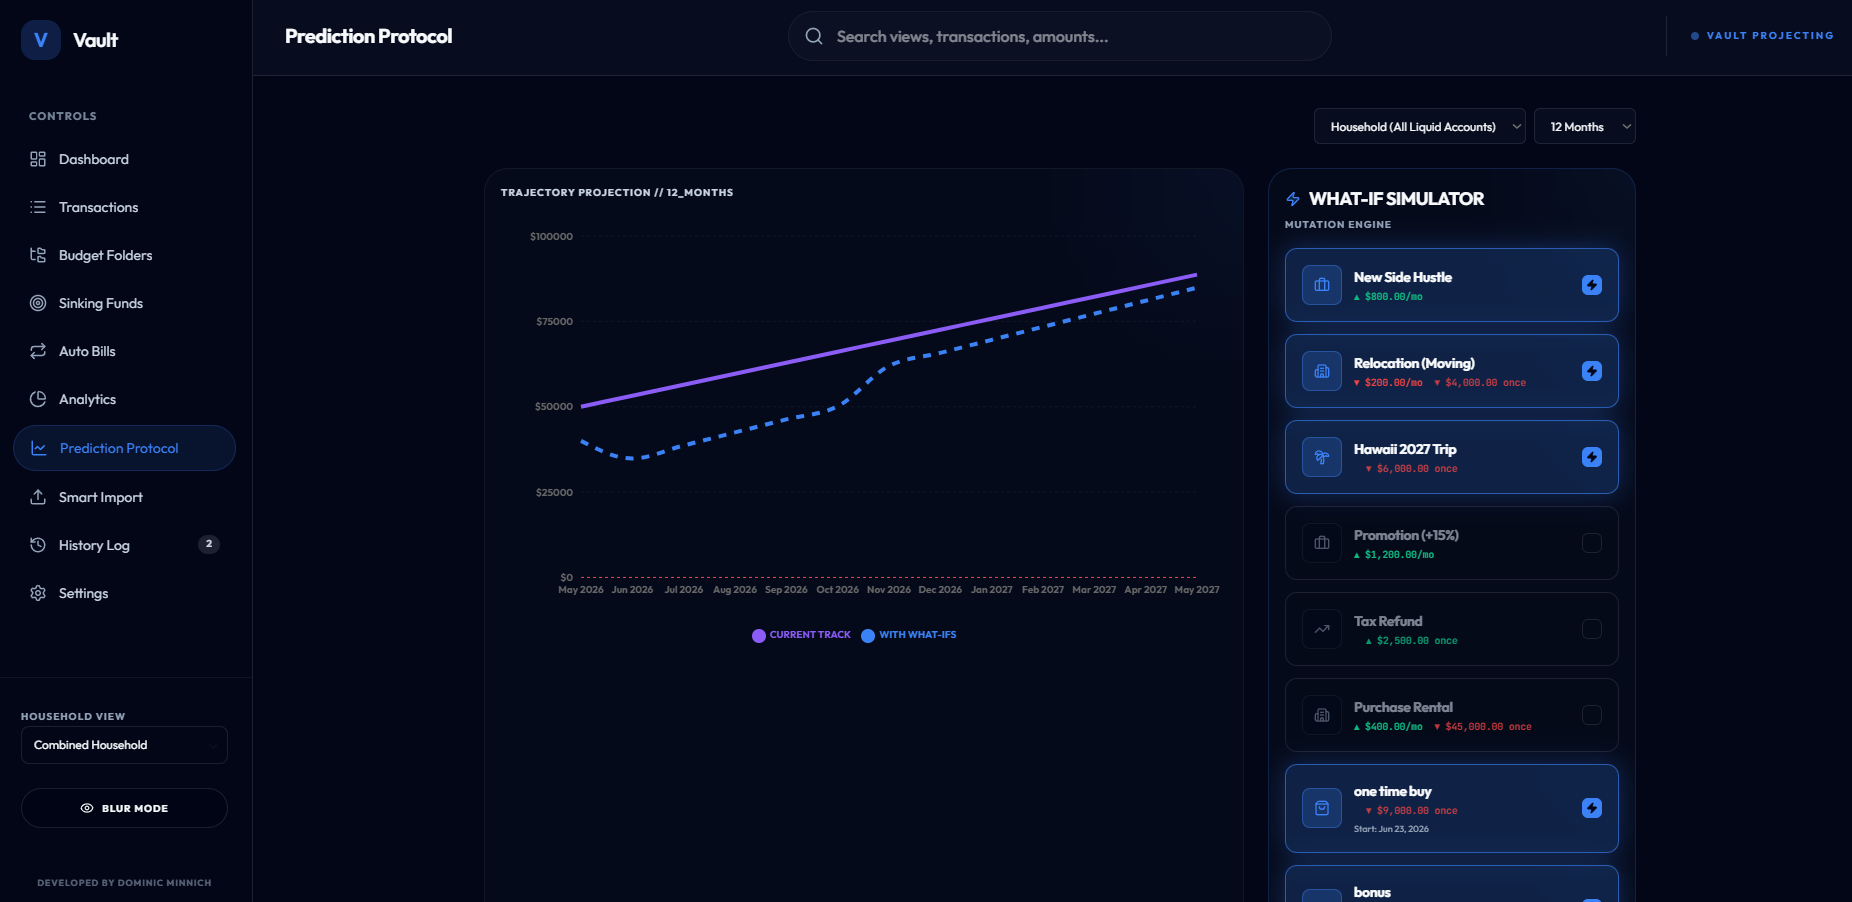This screenshot has height=902, width=1852.
Task: Click the Sinking Funds target icon
Action: click(38, 303)
